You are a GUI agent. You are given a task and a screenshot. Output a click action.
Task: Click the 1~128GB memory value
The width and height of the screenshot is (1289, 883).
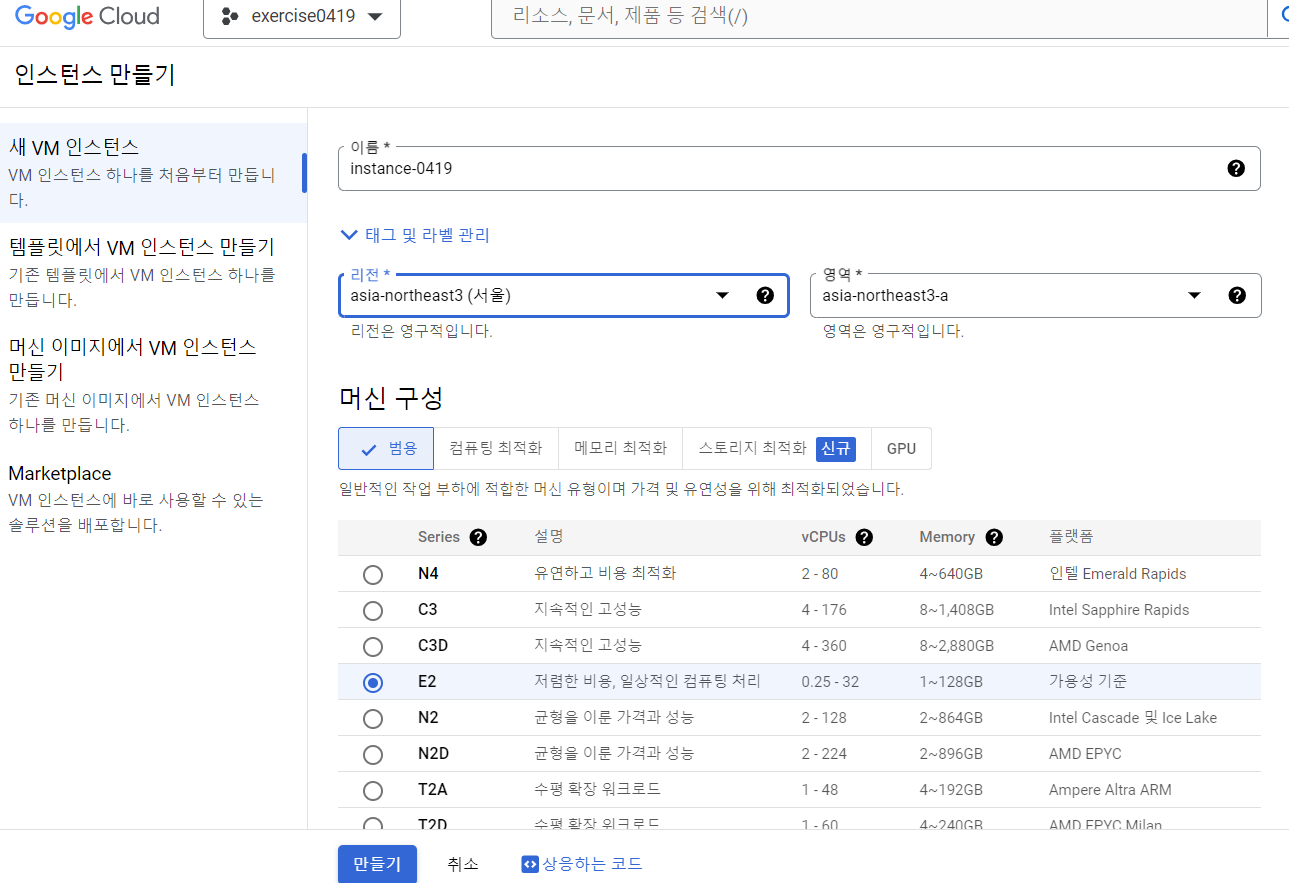pyautogui.click(x=951, y=682)
